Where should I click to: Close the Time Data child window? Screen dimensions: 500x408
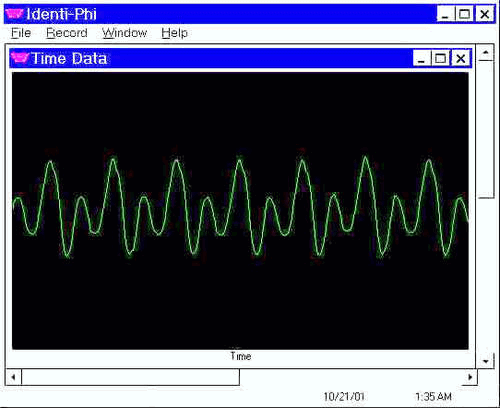[461, 59]
